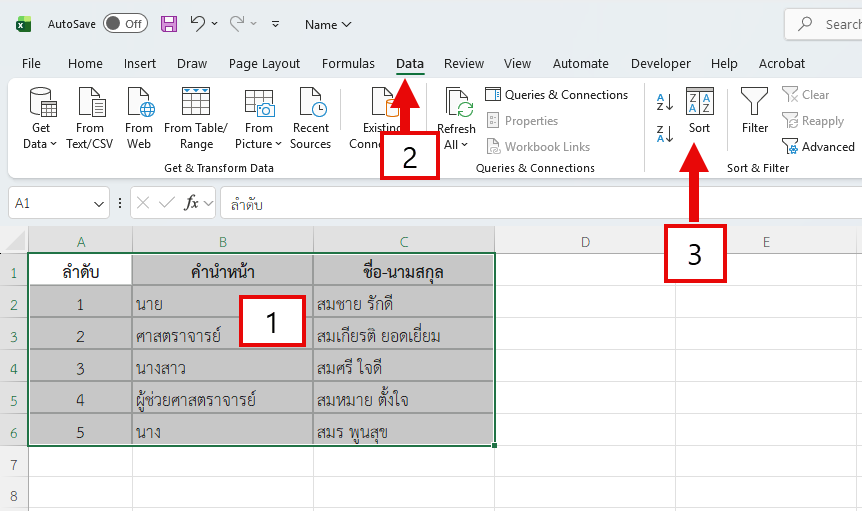
Task: Open the Redo history dropdown arrow
Action: 253,24
